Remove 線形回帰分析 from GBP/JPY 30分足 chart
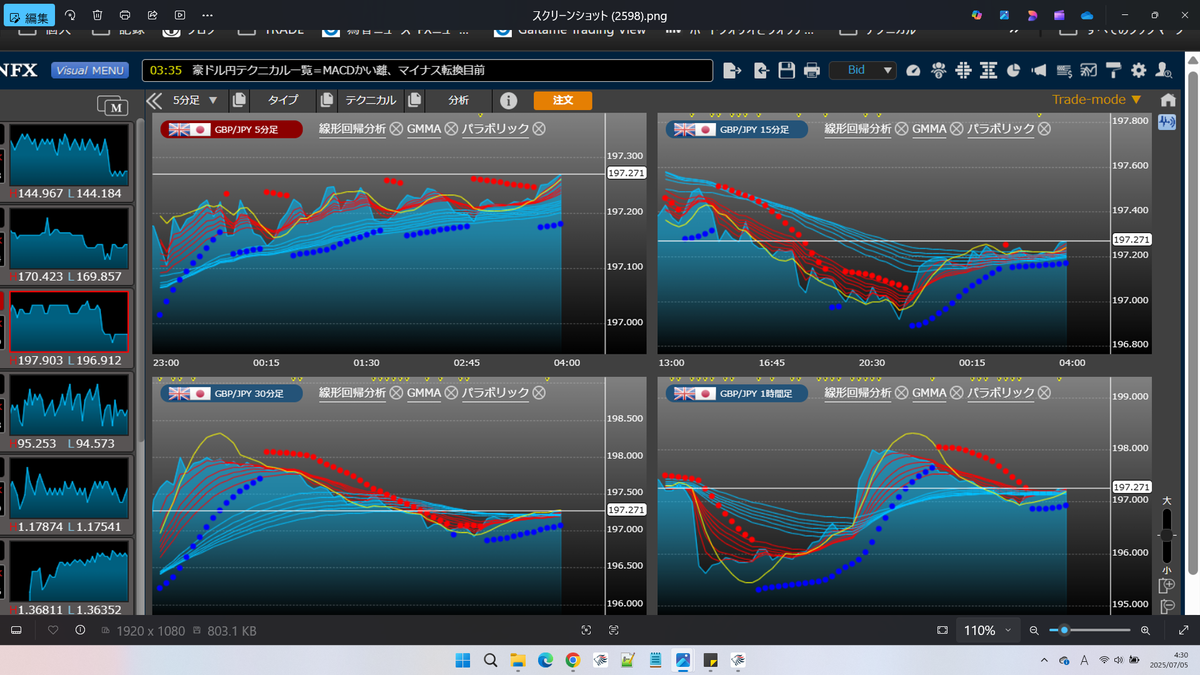The width and height of the screenshot is (1200, 675). [396, 393]
